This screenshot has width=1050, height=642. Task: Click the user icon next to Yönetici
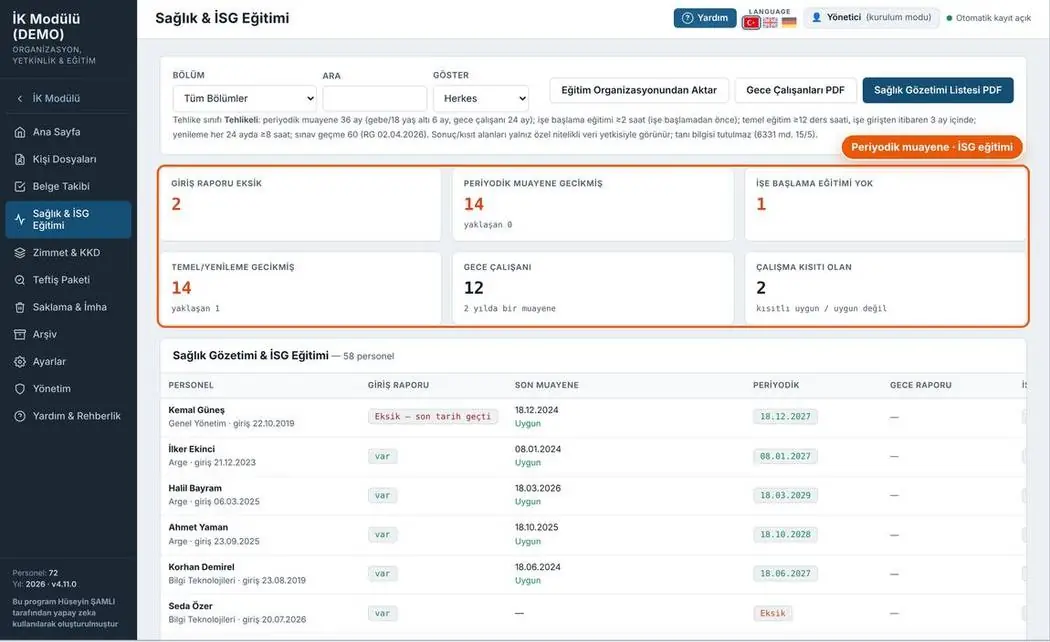[816, 17]
